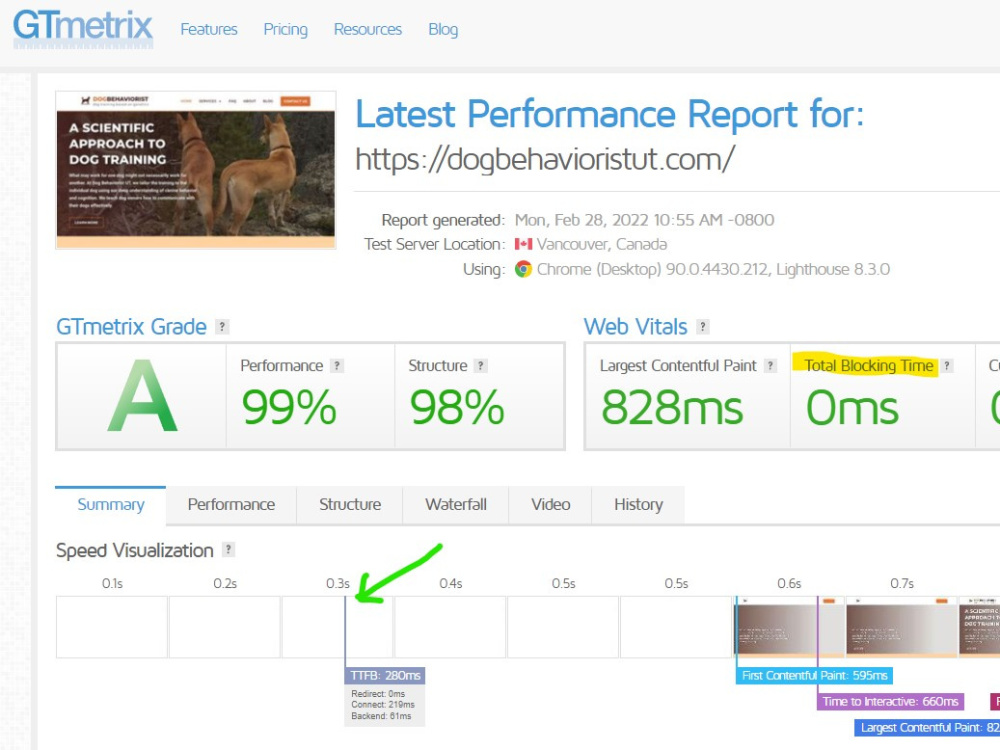The height and width of the screenshot is (750, 1000).
Task: Click the Time to Interactive: 660ms marker
Action: point(890,702)
